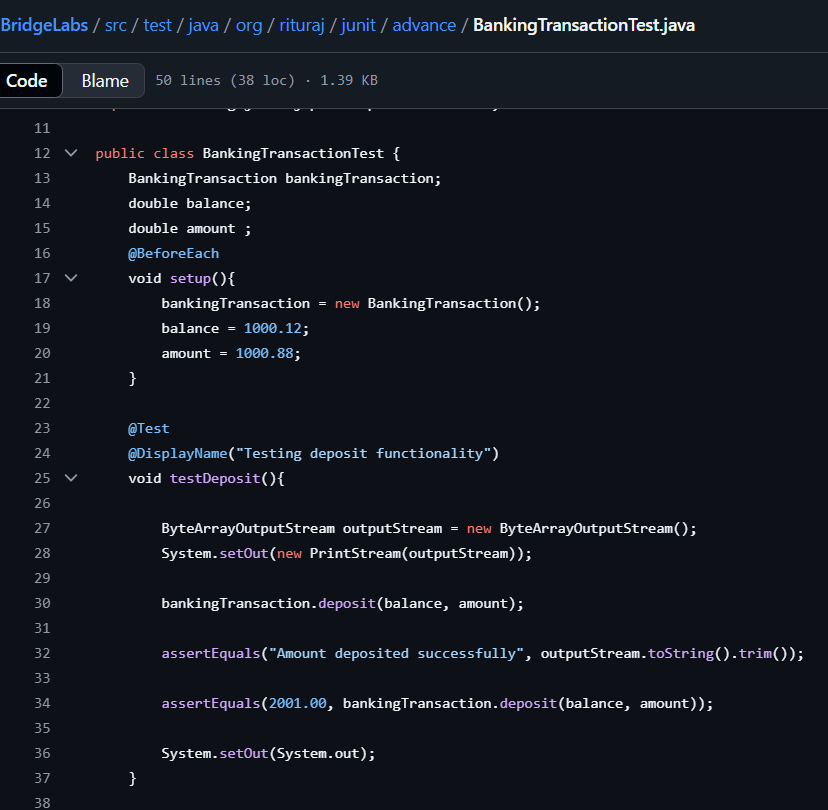The image size is (828, 810).
Task: Click "double amount ;" declaration on line 15
Action: (x=190, y=229)
